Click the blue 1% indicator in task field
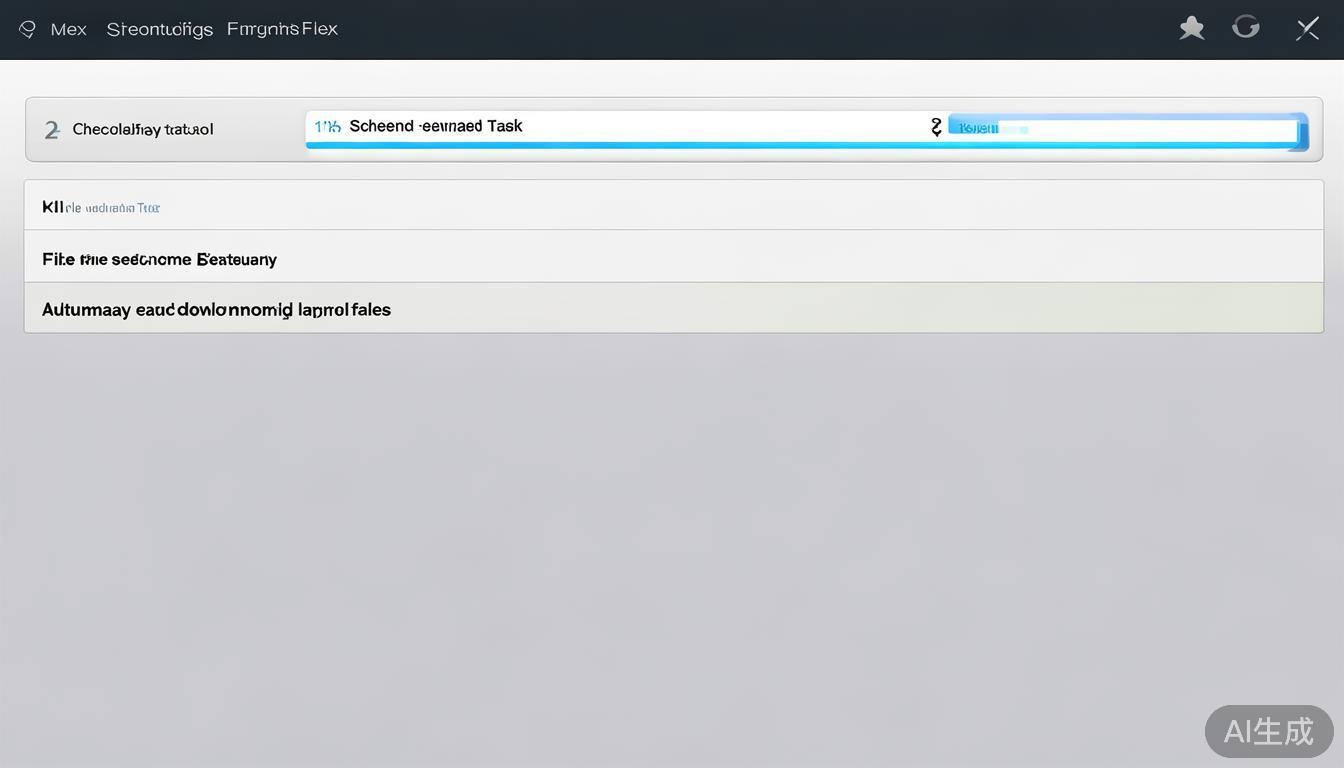1344x768 pixels. [x=327, y=127]
